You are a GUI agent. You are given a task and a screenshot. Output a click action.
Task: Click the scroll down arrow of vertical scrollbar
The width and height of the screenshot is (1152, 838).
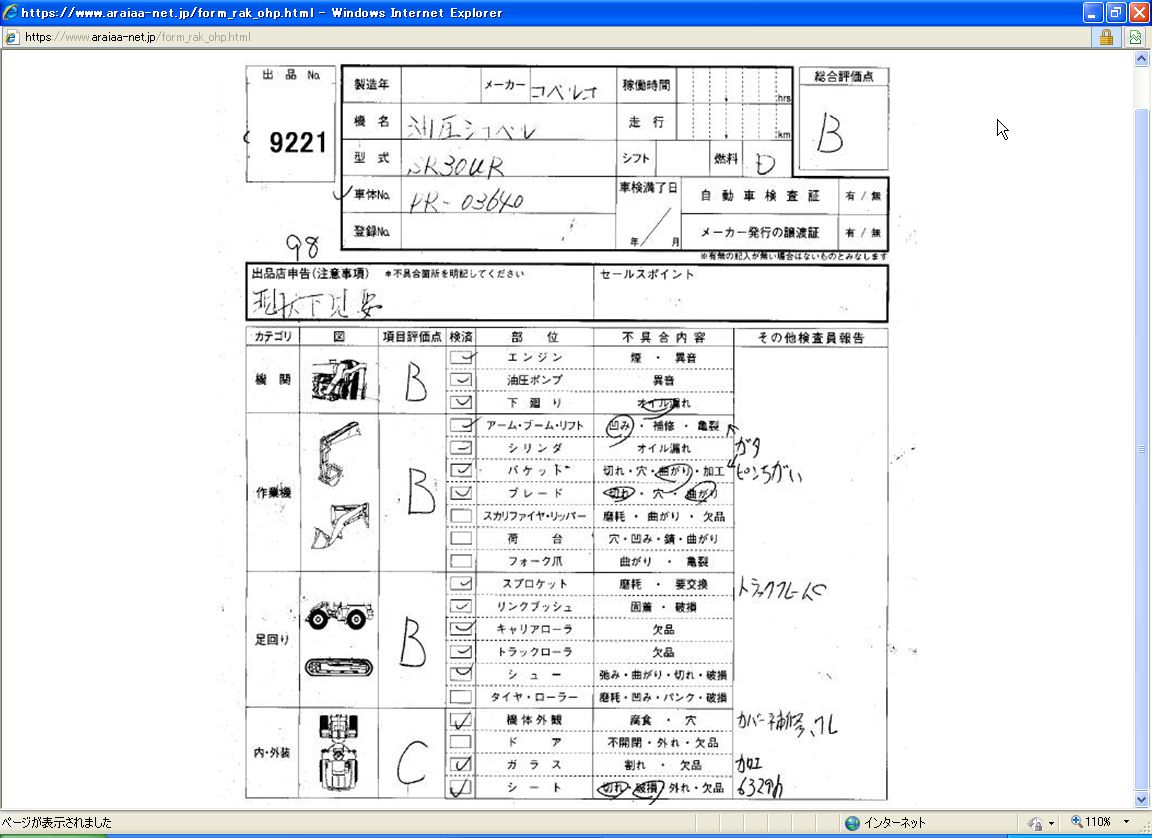1142,800
